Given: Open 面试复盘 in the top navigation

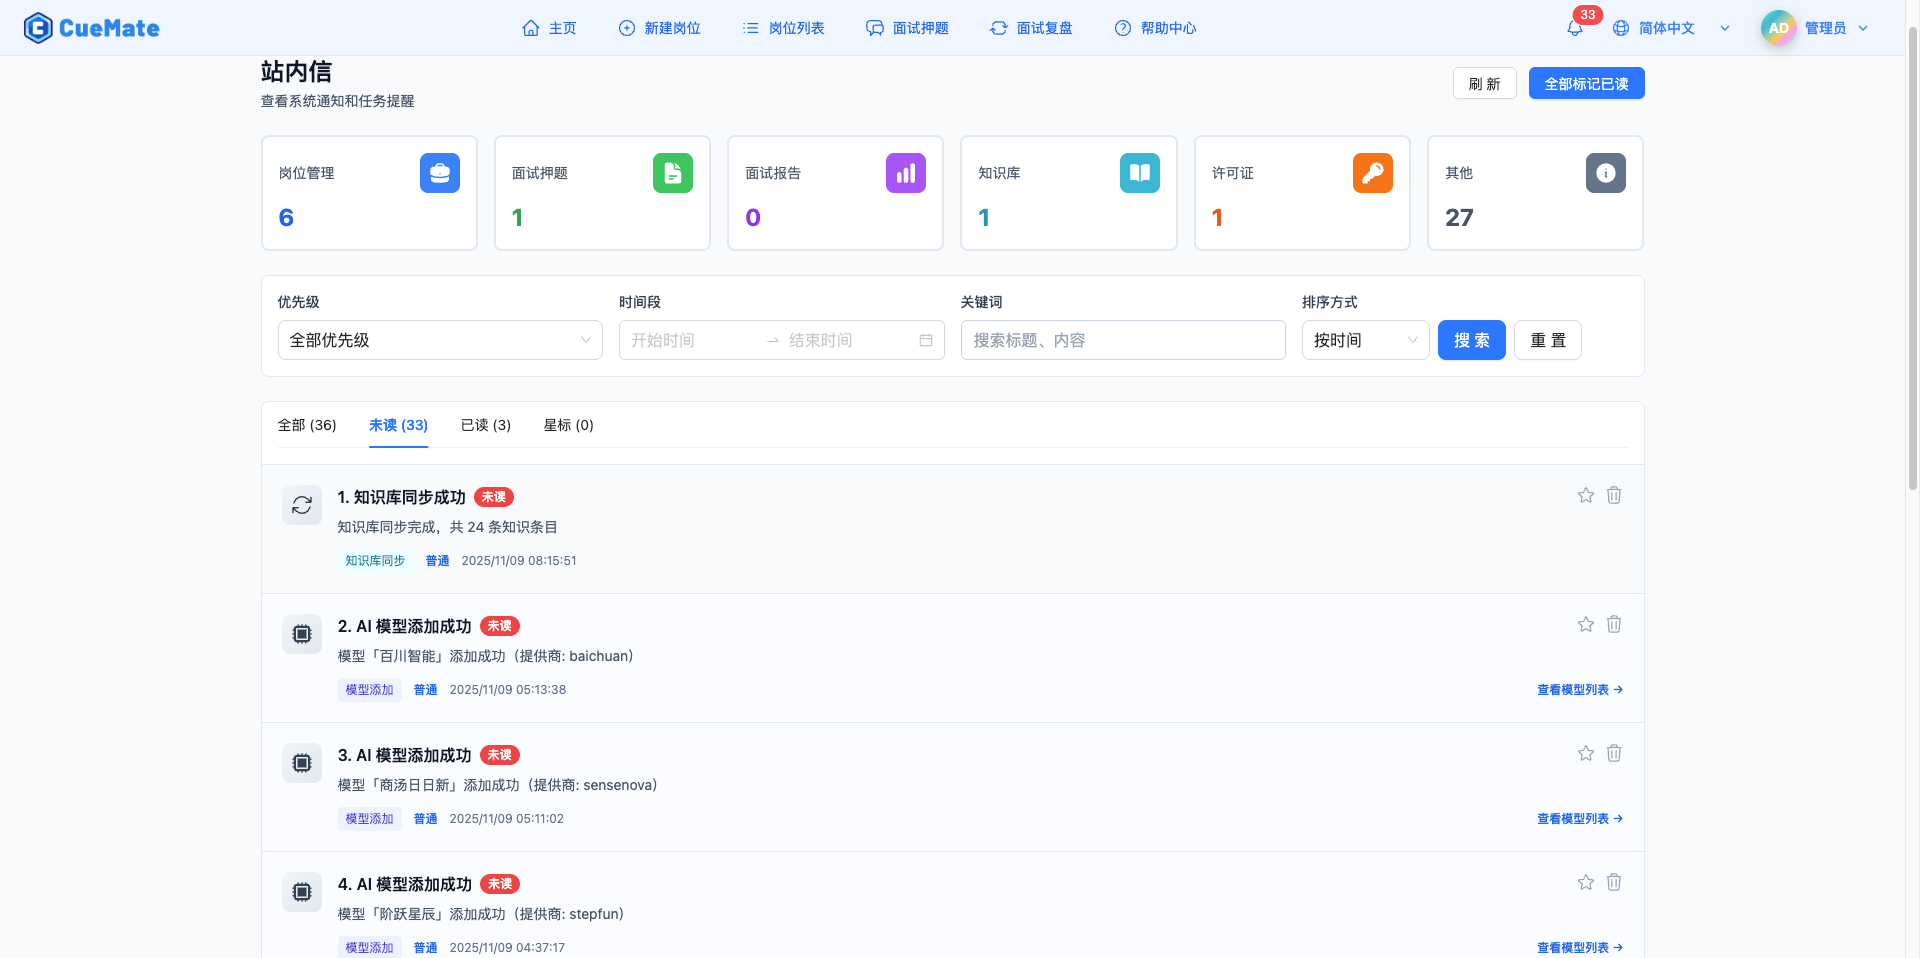Looking at the screenshot, I should [1031, 28].
